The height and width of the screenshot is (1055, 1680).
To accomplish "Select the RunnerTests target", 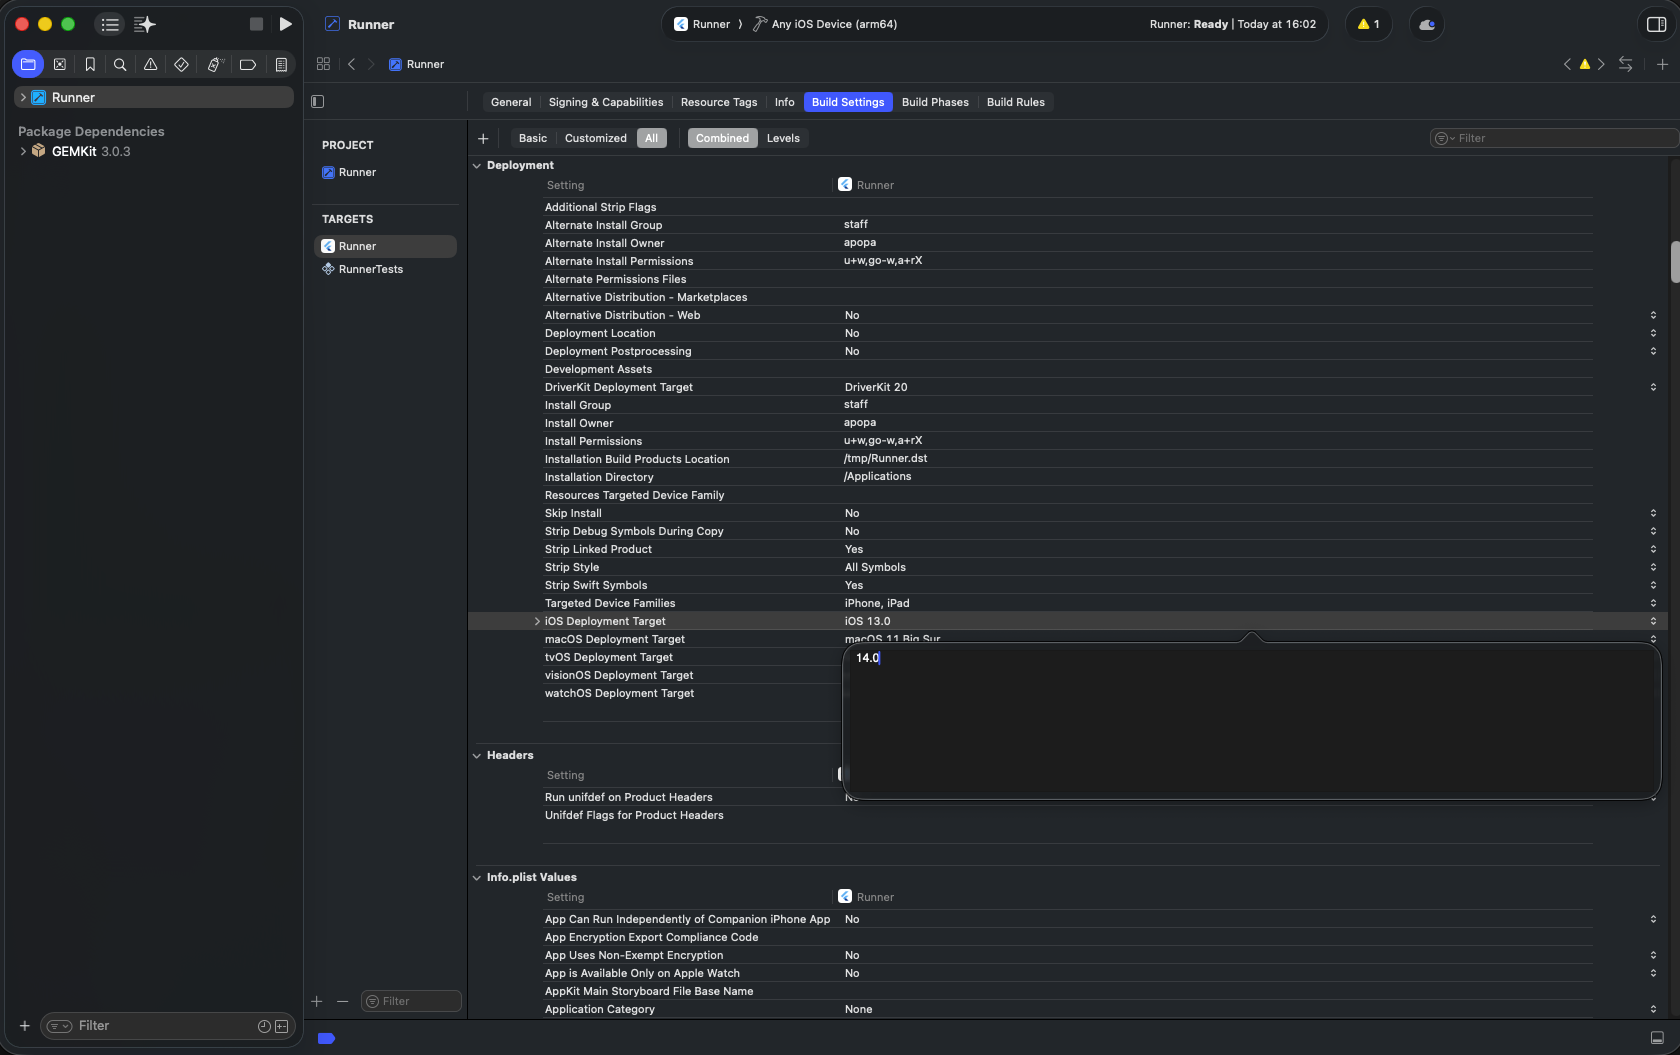I will tap(370, 269).
